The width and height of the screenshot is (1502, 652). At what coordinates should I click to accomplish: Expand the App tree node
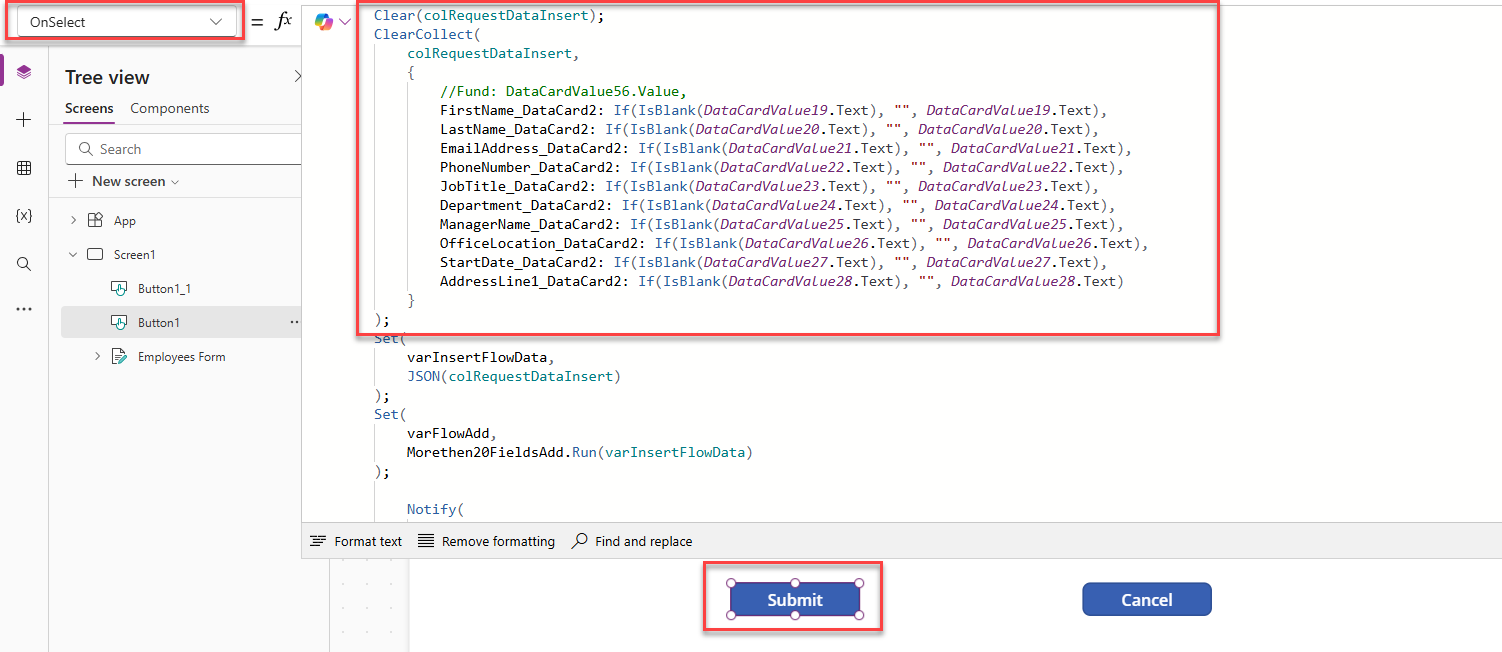pyautogui.click(x=73, y=221)
